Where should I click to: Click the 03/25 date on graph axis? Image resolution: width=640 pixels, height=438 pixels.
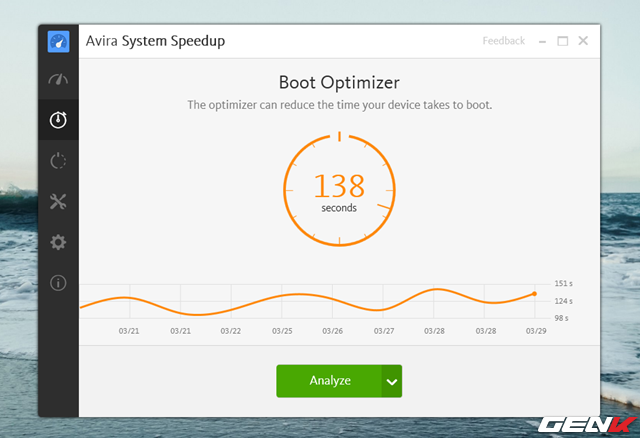pos(282,331)
